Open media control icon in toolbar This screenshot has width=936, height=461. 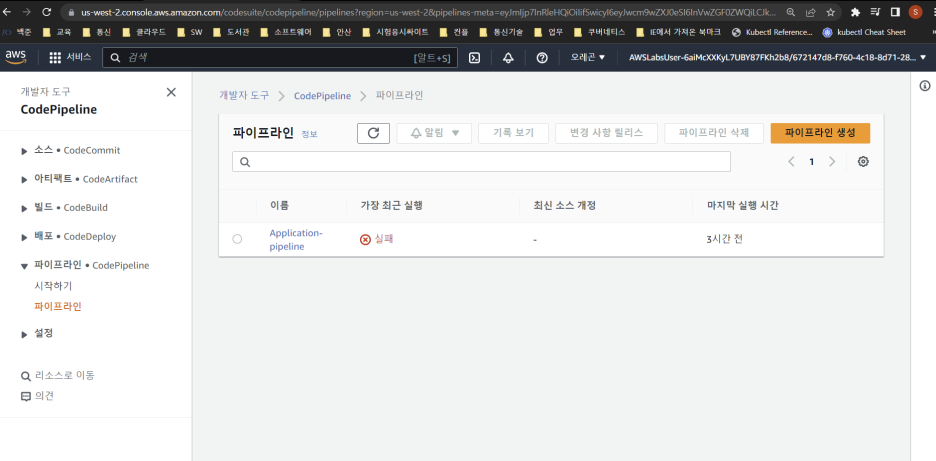point(875,12)
